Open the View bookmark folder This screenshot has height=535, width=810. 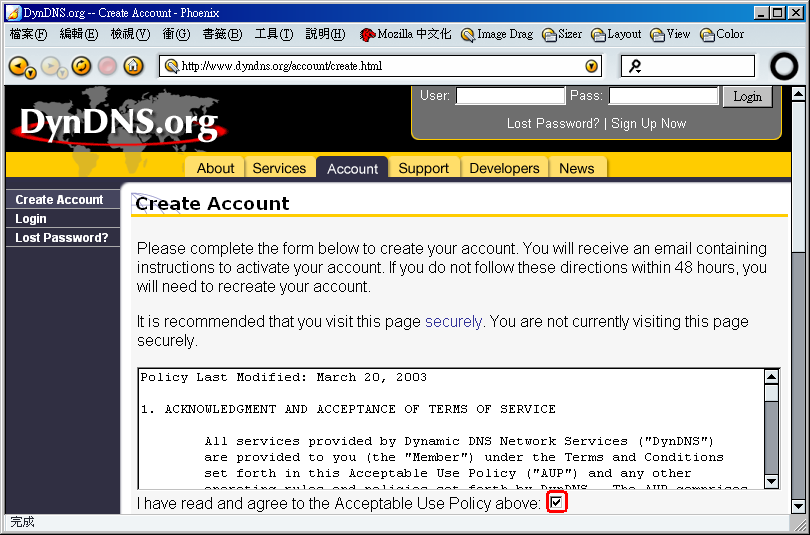[x=670, y=35]
